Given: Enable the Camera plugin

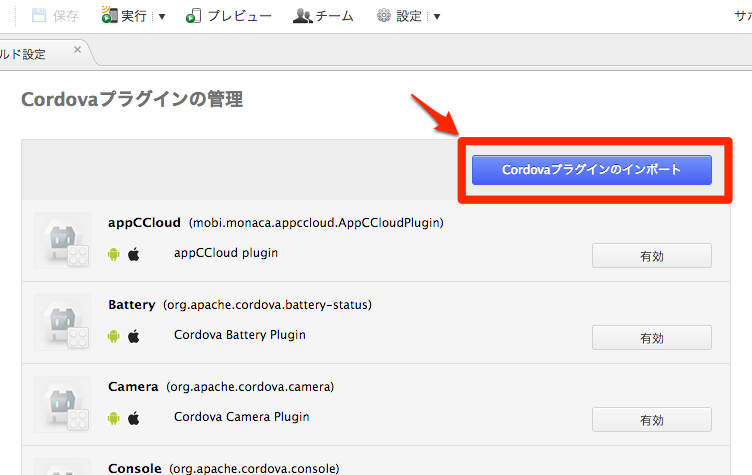Looking at the screenshot, I should click(651, 420).
